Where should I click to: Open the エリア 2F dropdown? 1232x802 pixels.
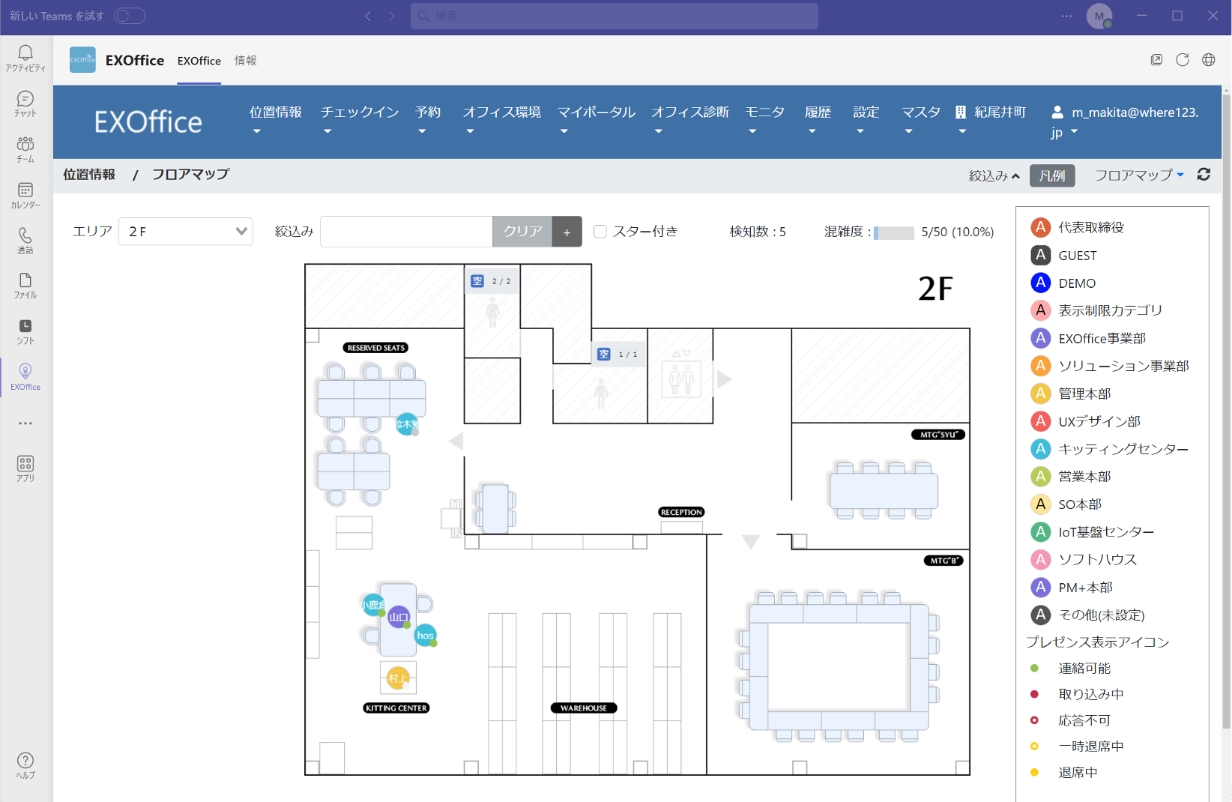click(185, 231)
